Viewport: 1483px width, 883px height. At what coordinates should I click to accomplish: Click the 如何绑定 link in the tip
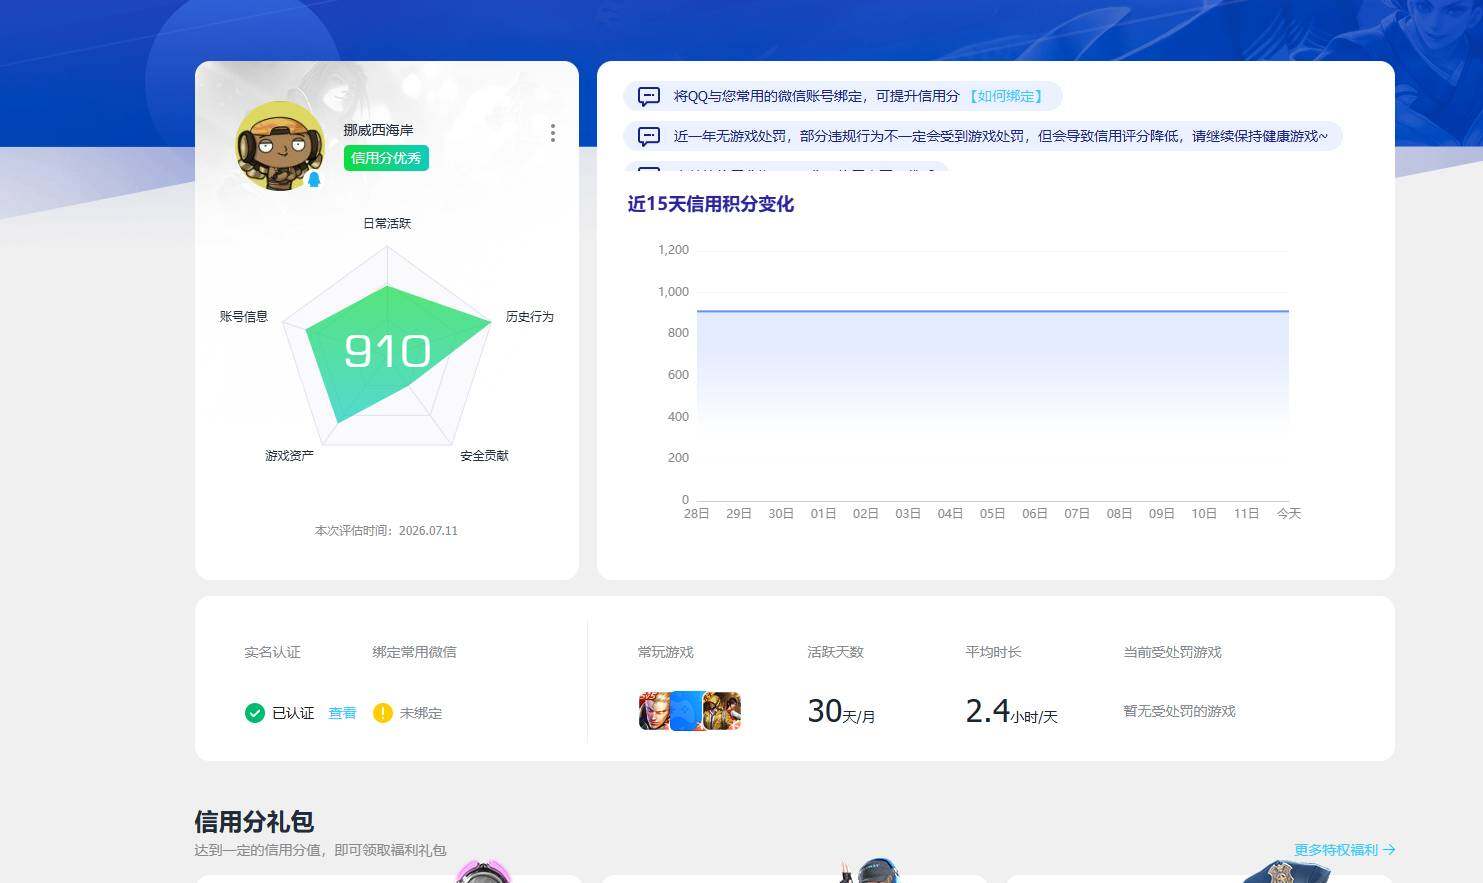[1007, 96]
